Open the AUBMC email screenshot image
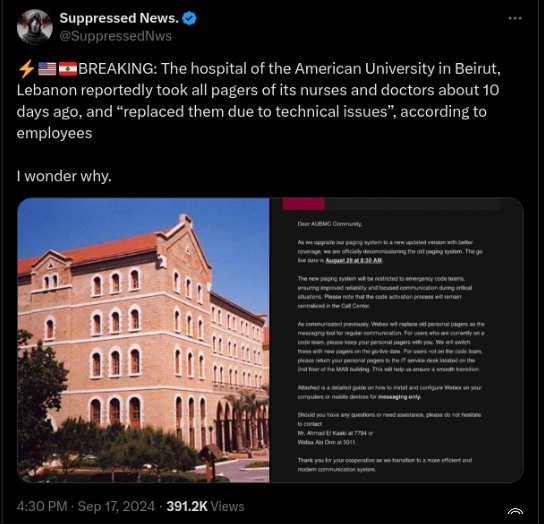The height and width of the screenshot is (524, 544). (x=397, y=340)
